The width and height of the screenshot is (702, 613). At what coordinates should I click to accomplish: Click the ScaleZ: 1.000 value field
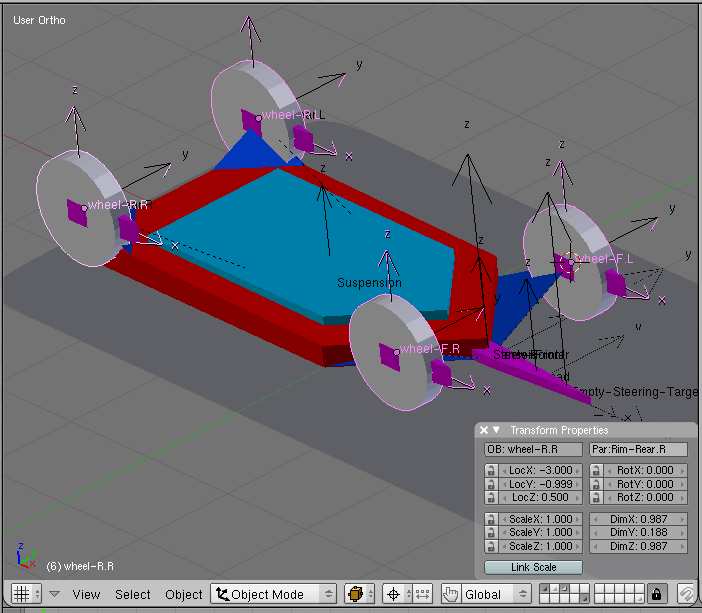[540, 546]
